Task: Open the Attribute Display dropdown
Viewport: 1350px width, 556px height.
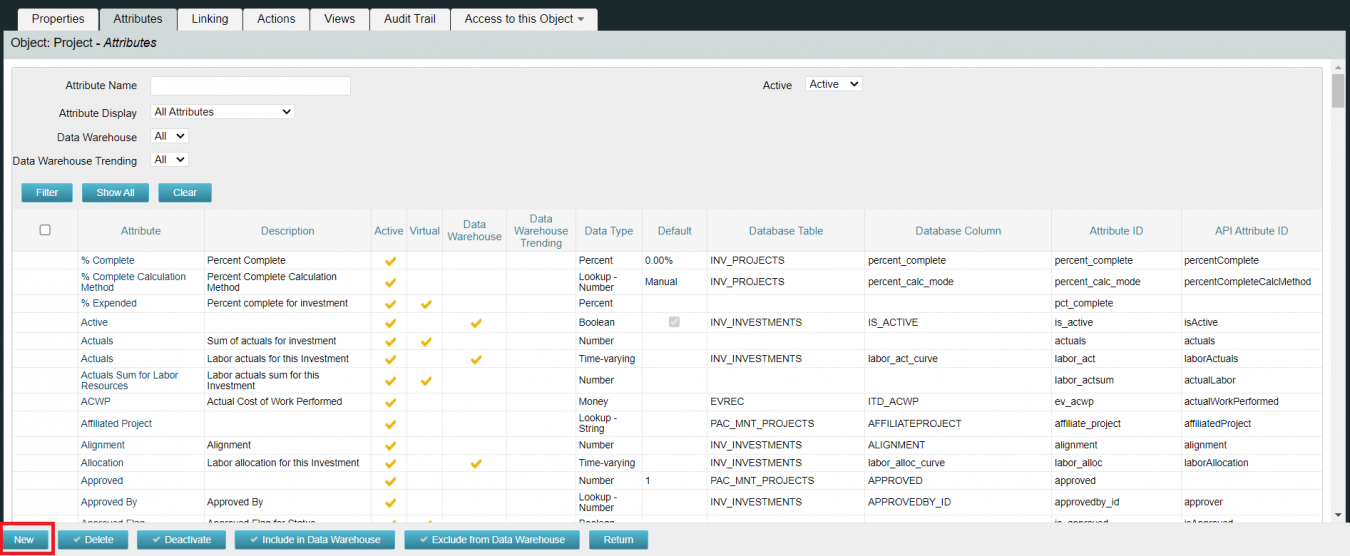Action: 222,112
